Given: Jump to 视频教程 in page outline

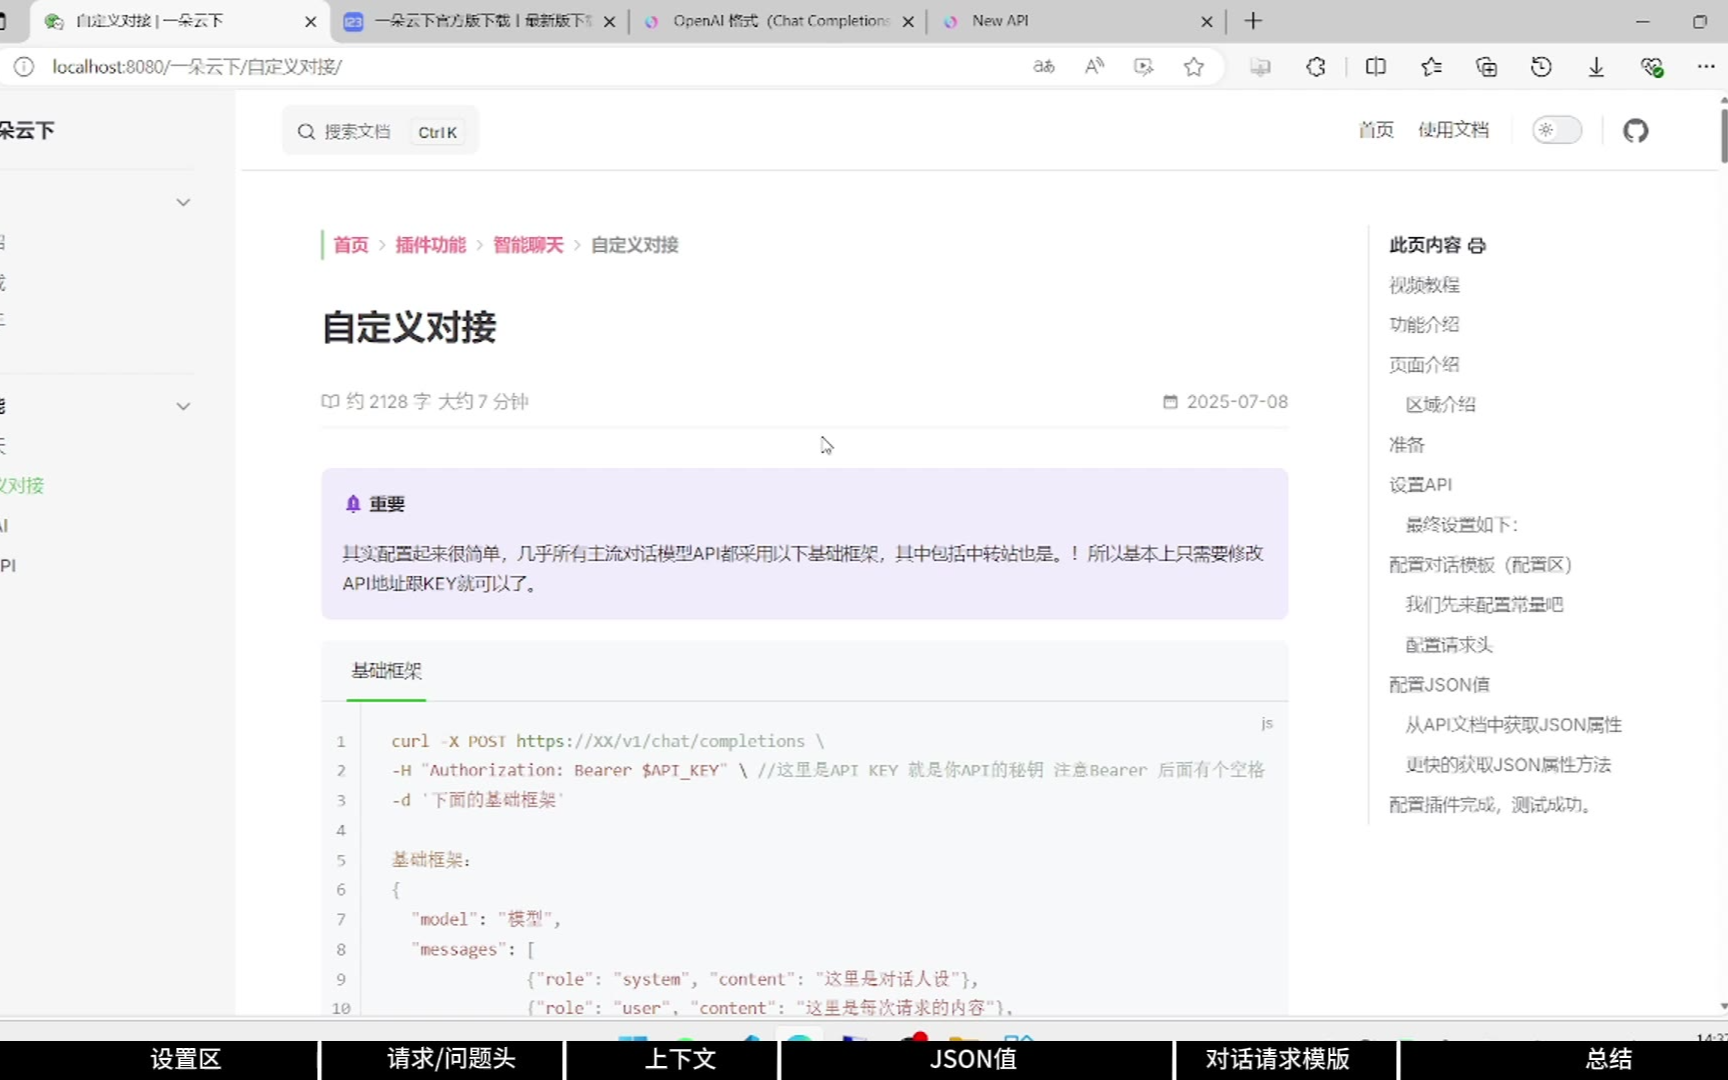Looking at the screenshot, I should point(1424,285).
